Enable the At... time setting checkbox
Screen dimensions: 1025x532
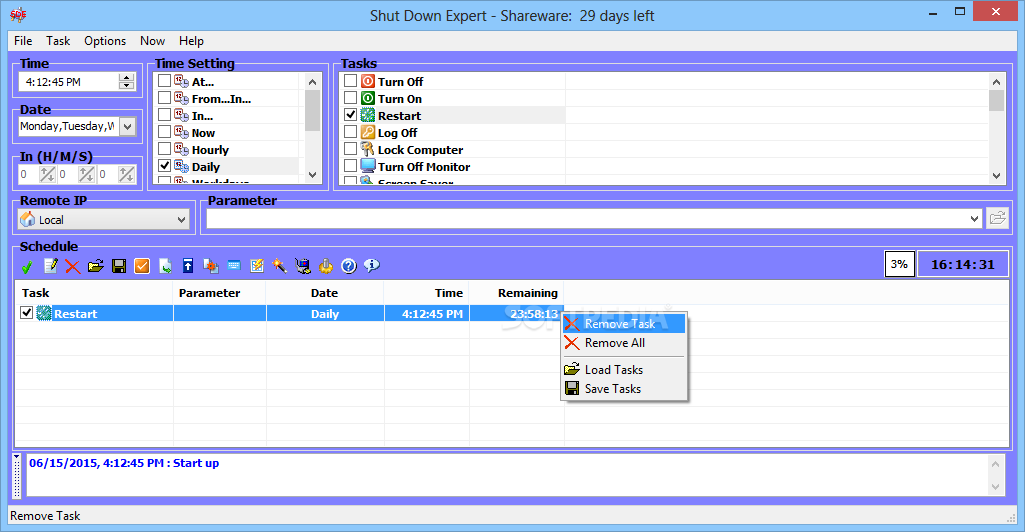(165, 80)
